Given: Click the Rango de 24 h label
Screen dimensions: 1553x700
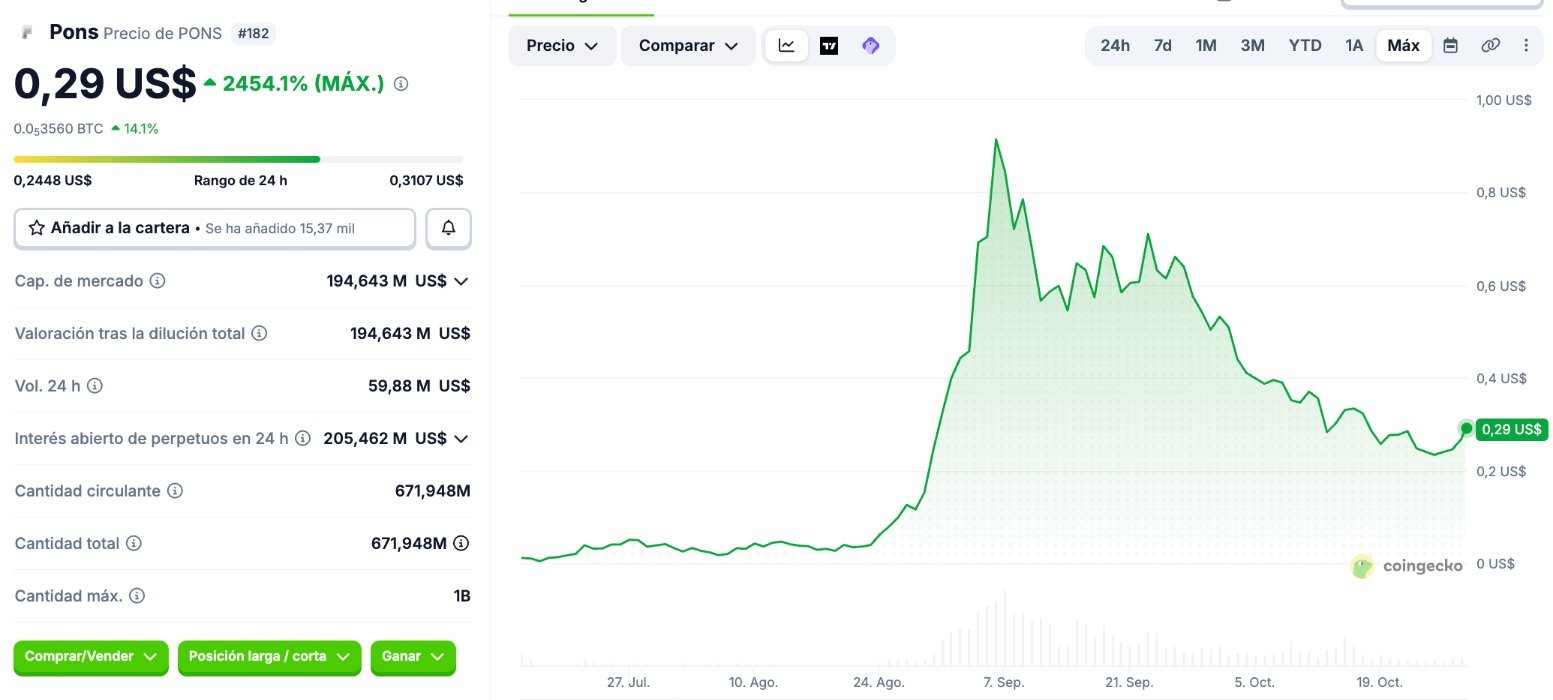Looking at the screenshot, I should (x=240, y=181).
